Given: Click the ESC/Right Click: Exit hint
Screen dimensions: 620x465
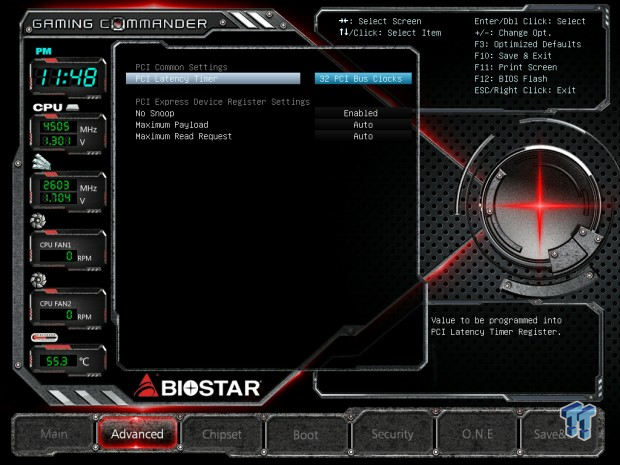Looking at the screenshot, I should (525, 90).
